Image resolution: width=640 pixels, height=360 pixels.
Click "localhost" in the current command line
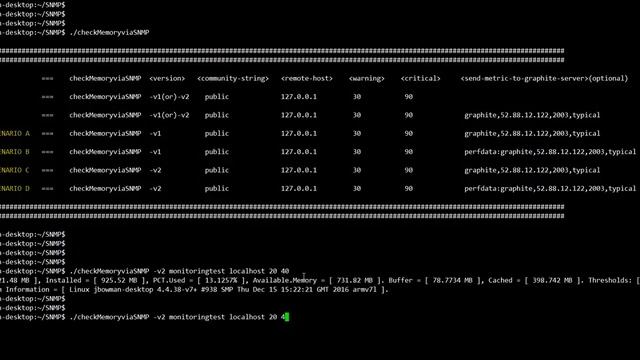(247, 317)
